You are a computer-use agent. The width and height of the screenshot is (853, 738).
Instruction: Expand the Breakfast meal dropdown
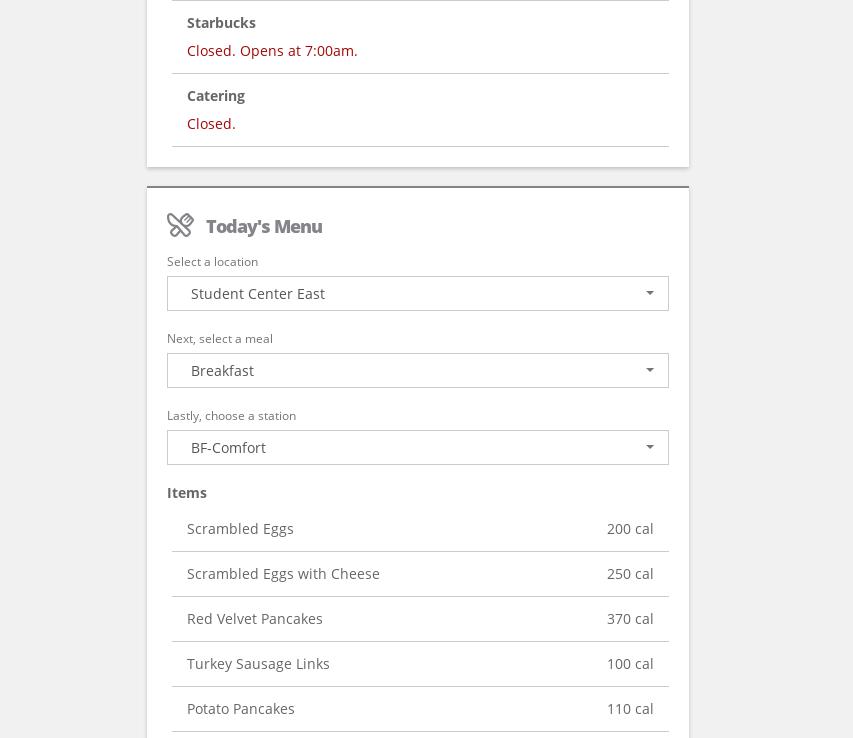pyautogui.click(x=417, y=371)
